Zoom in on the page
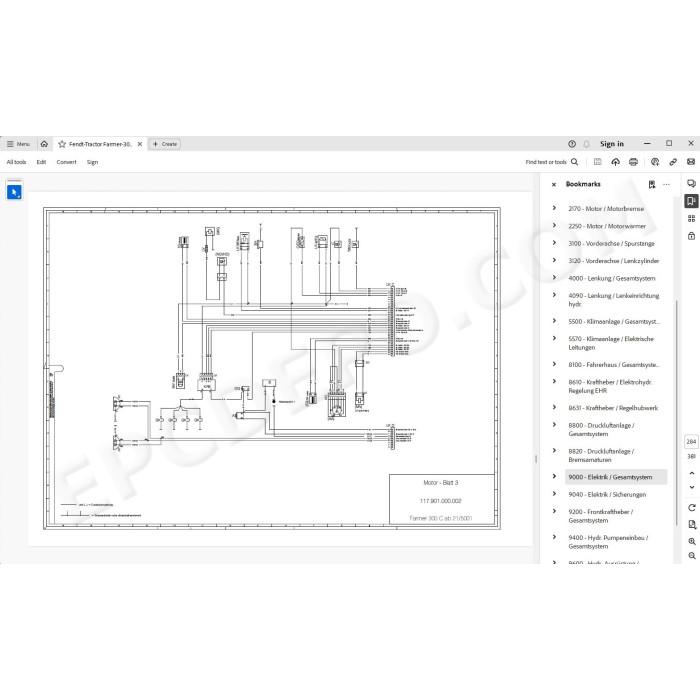Screen dimensions: 700x700 [692, 541]
